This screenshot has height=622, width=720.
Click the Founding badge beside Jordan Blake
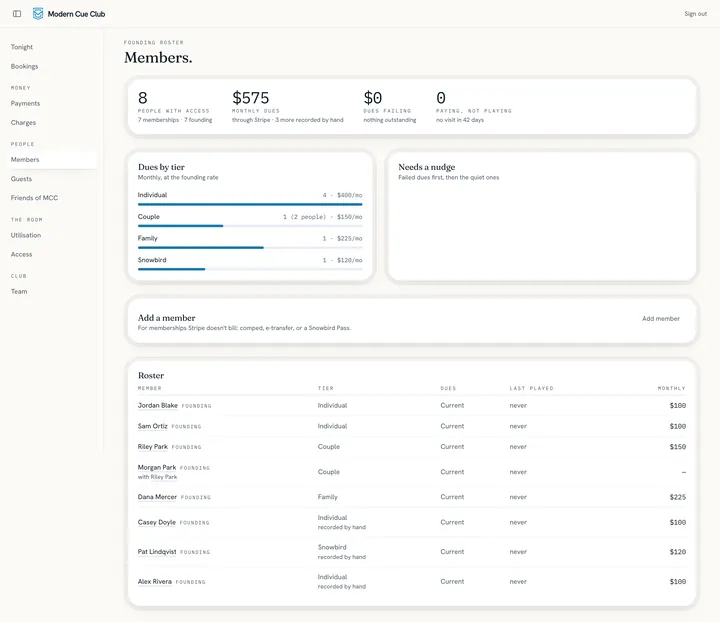(197, 406)
